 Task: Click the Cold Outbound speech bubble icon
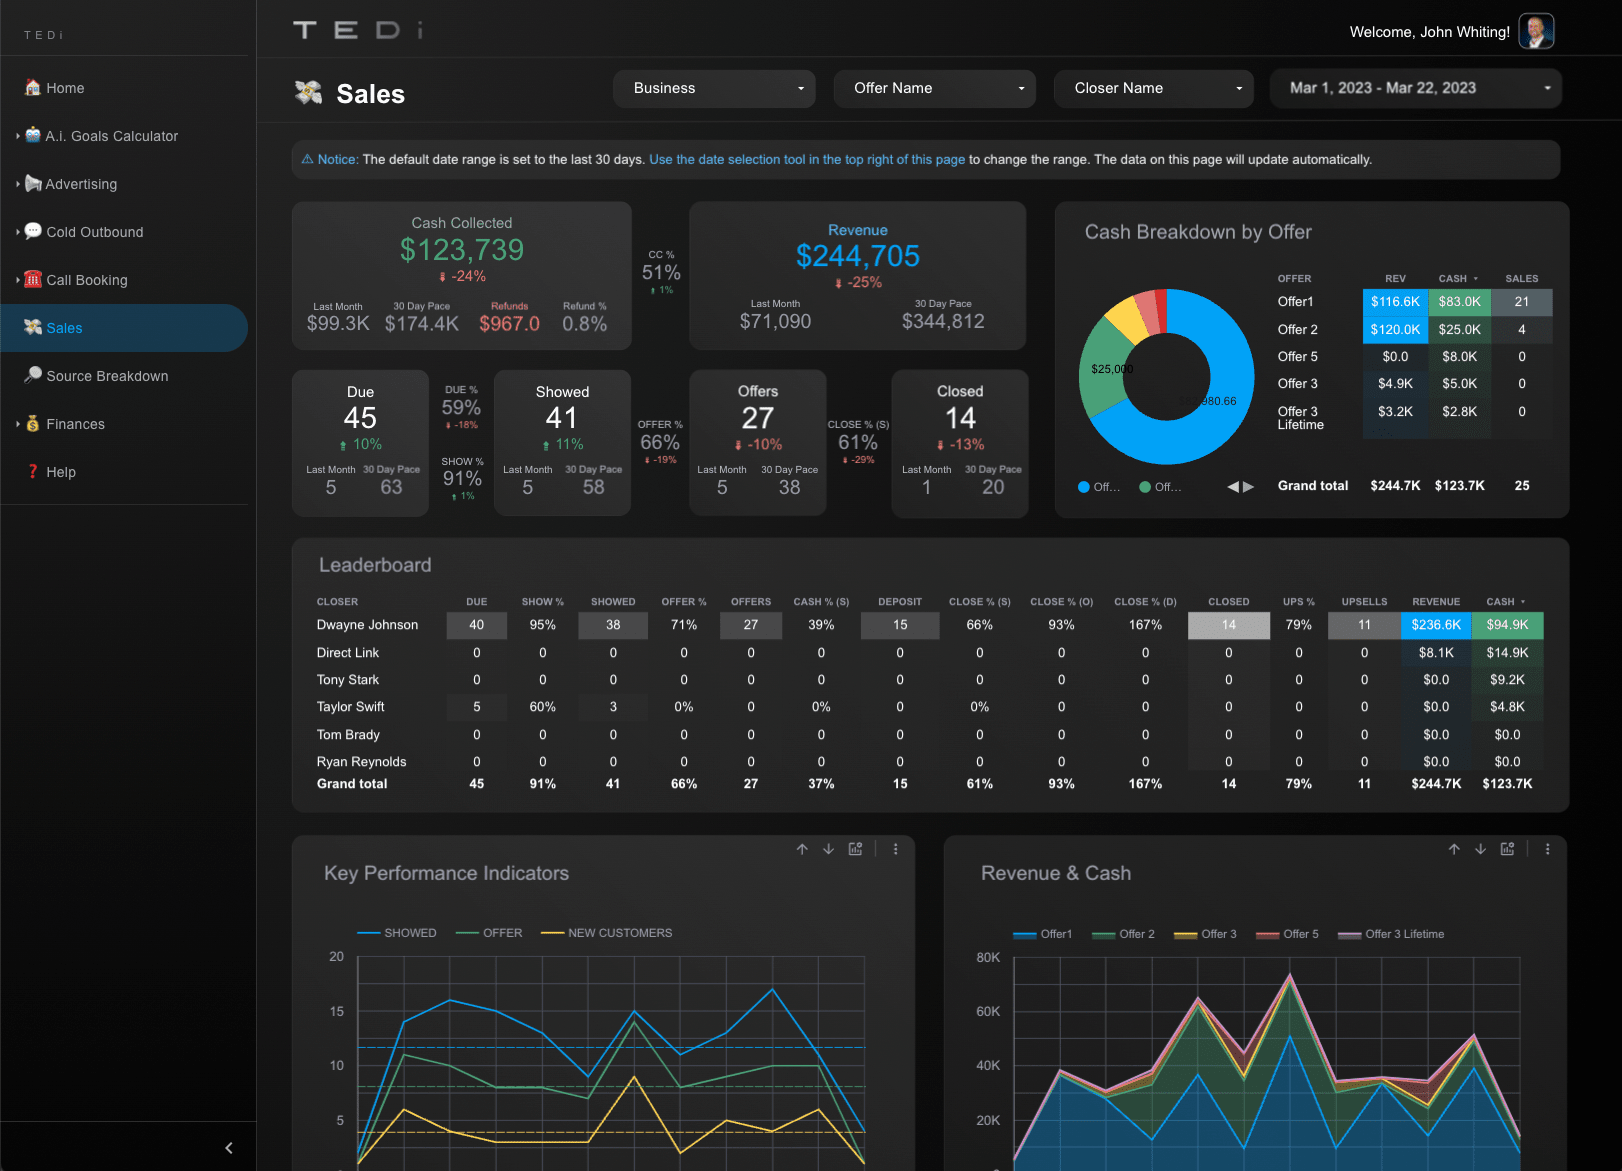(x=33, y=231)
